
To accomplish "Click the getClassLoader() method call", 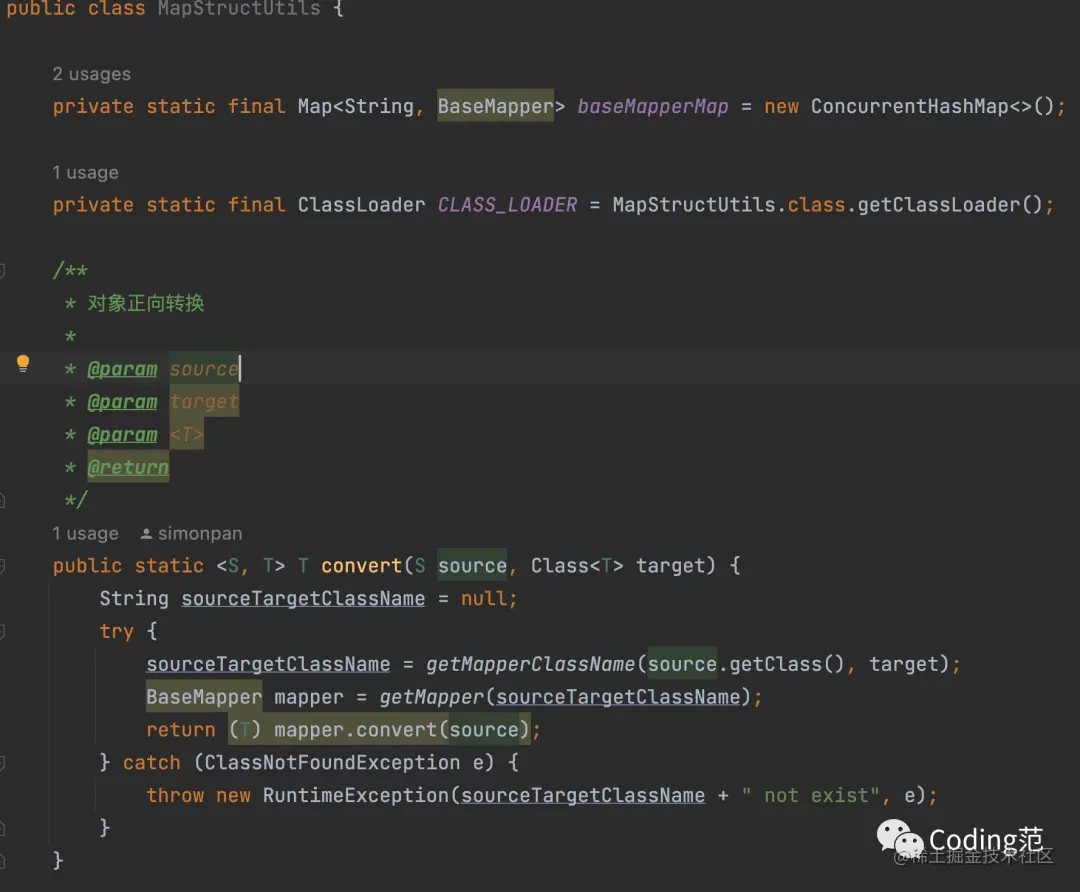I will click(949, 205).
